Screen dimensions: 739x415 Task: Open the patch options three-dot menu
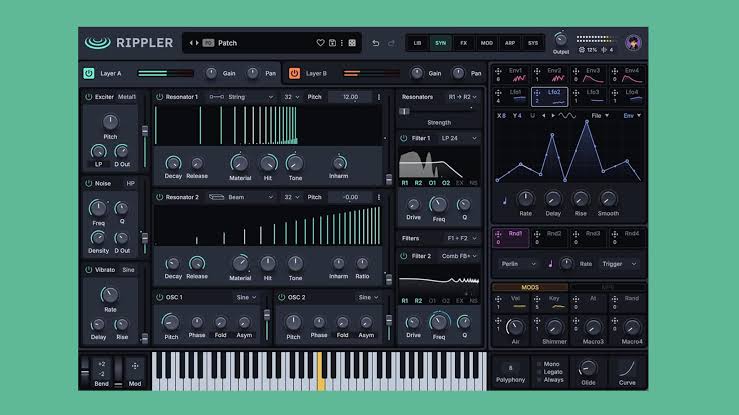point(342,43)
